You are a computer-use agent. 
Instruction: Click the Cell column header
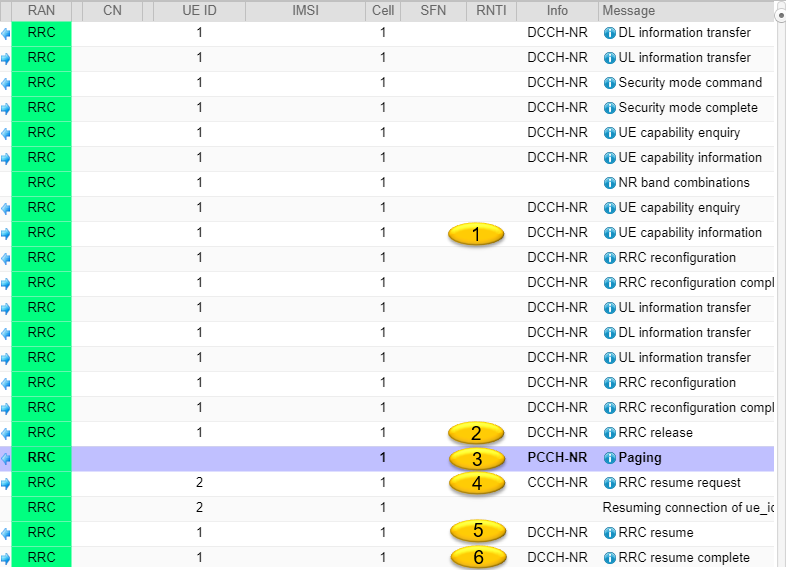coord(383,11)
